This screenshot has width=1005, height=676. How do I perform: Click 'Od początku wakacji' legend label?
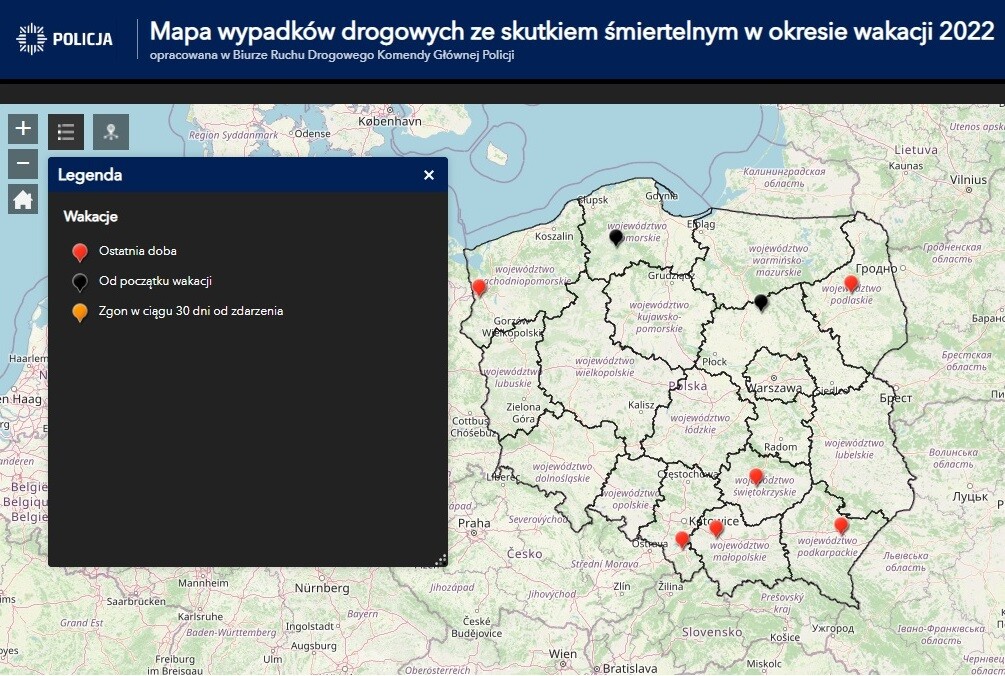[x=155, y=281]
